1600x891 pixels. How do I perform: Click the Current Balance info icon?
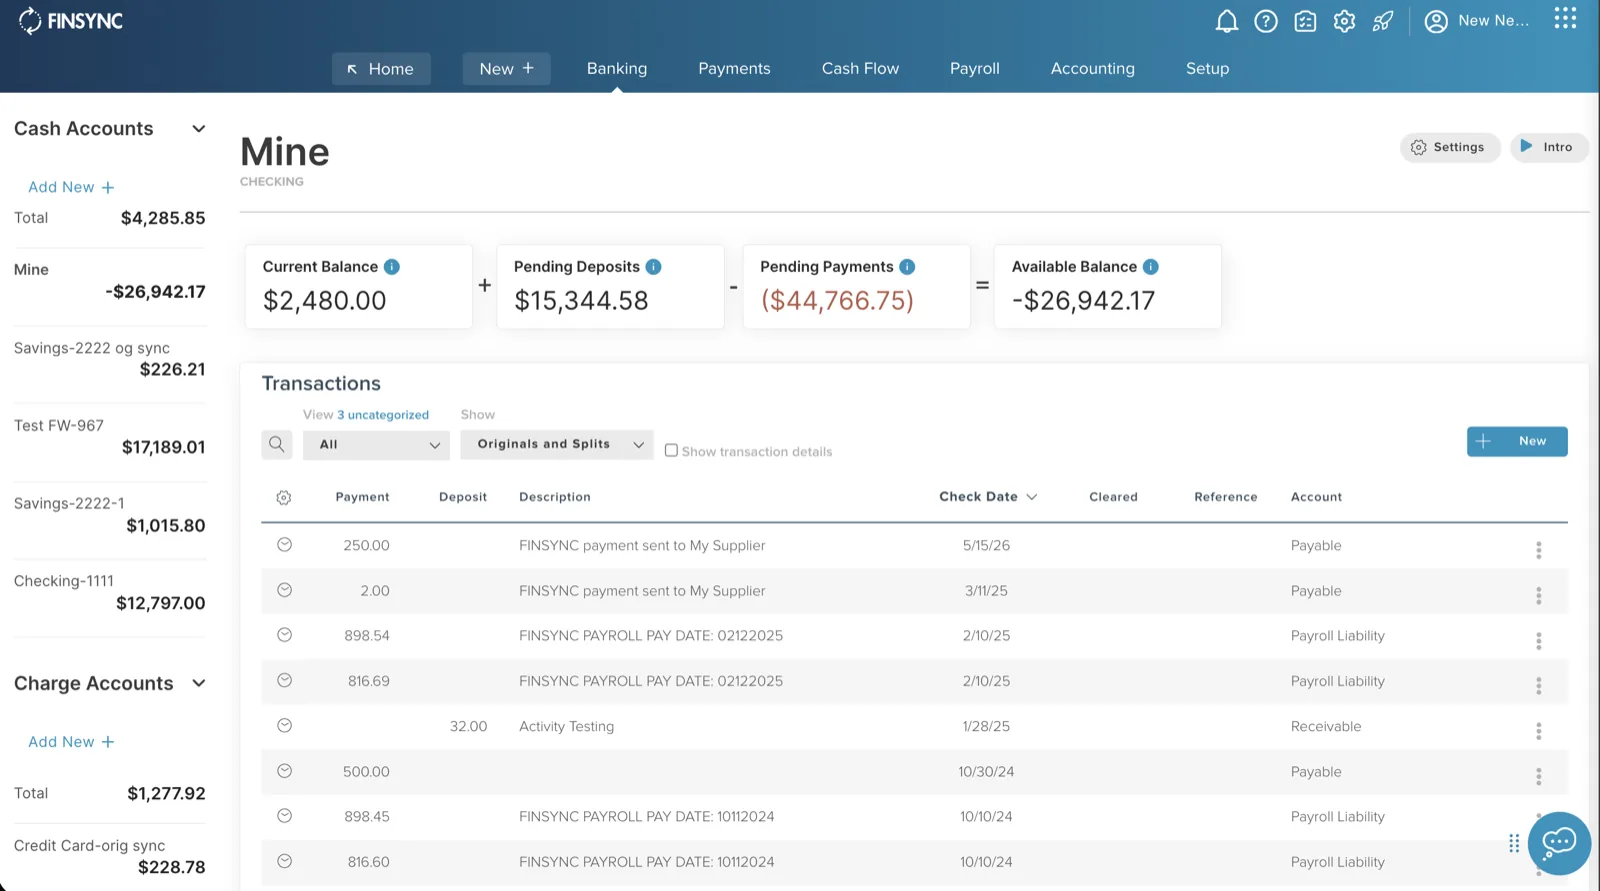392,267
